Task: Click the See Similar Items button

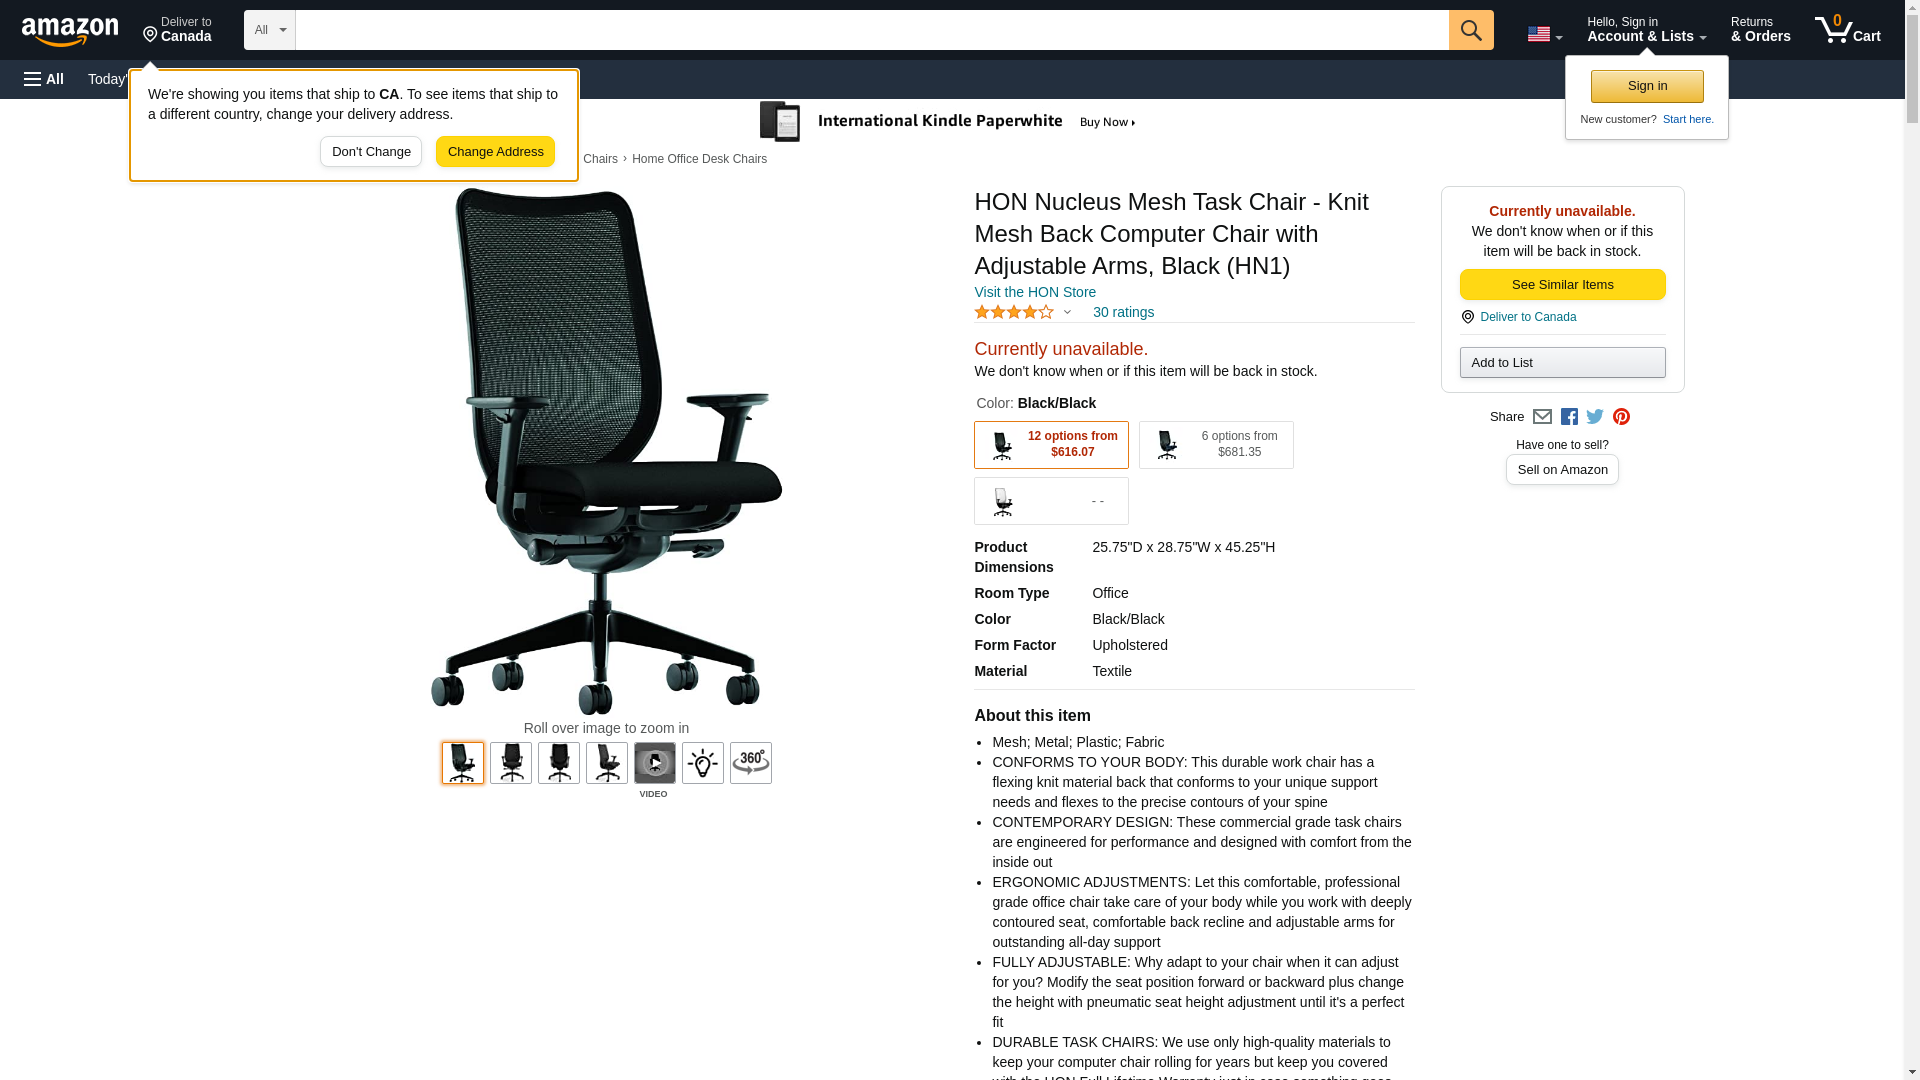Action: tap(1562, 285)
